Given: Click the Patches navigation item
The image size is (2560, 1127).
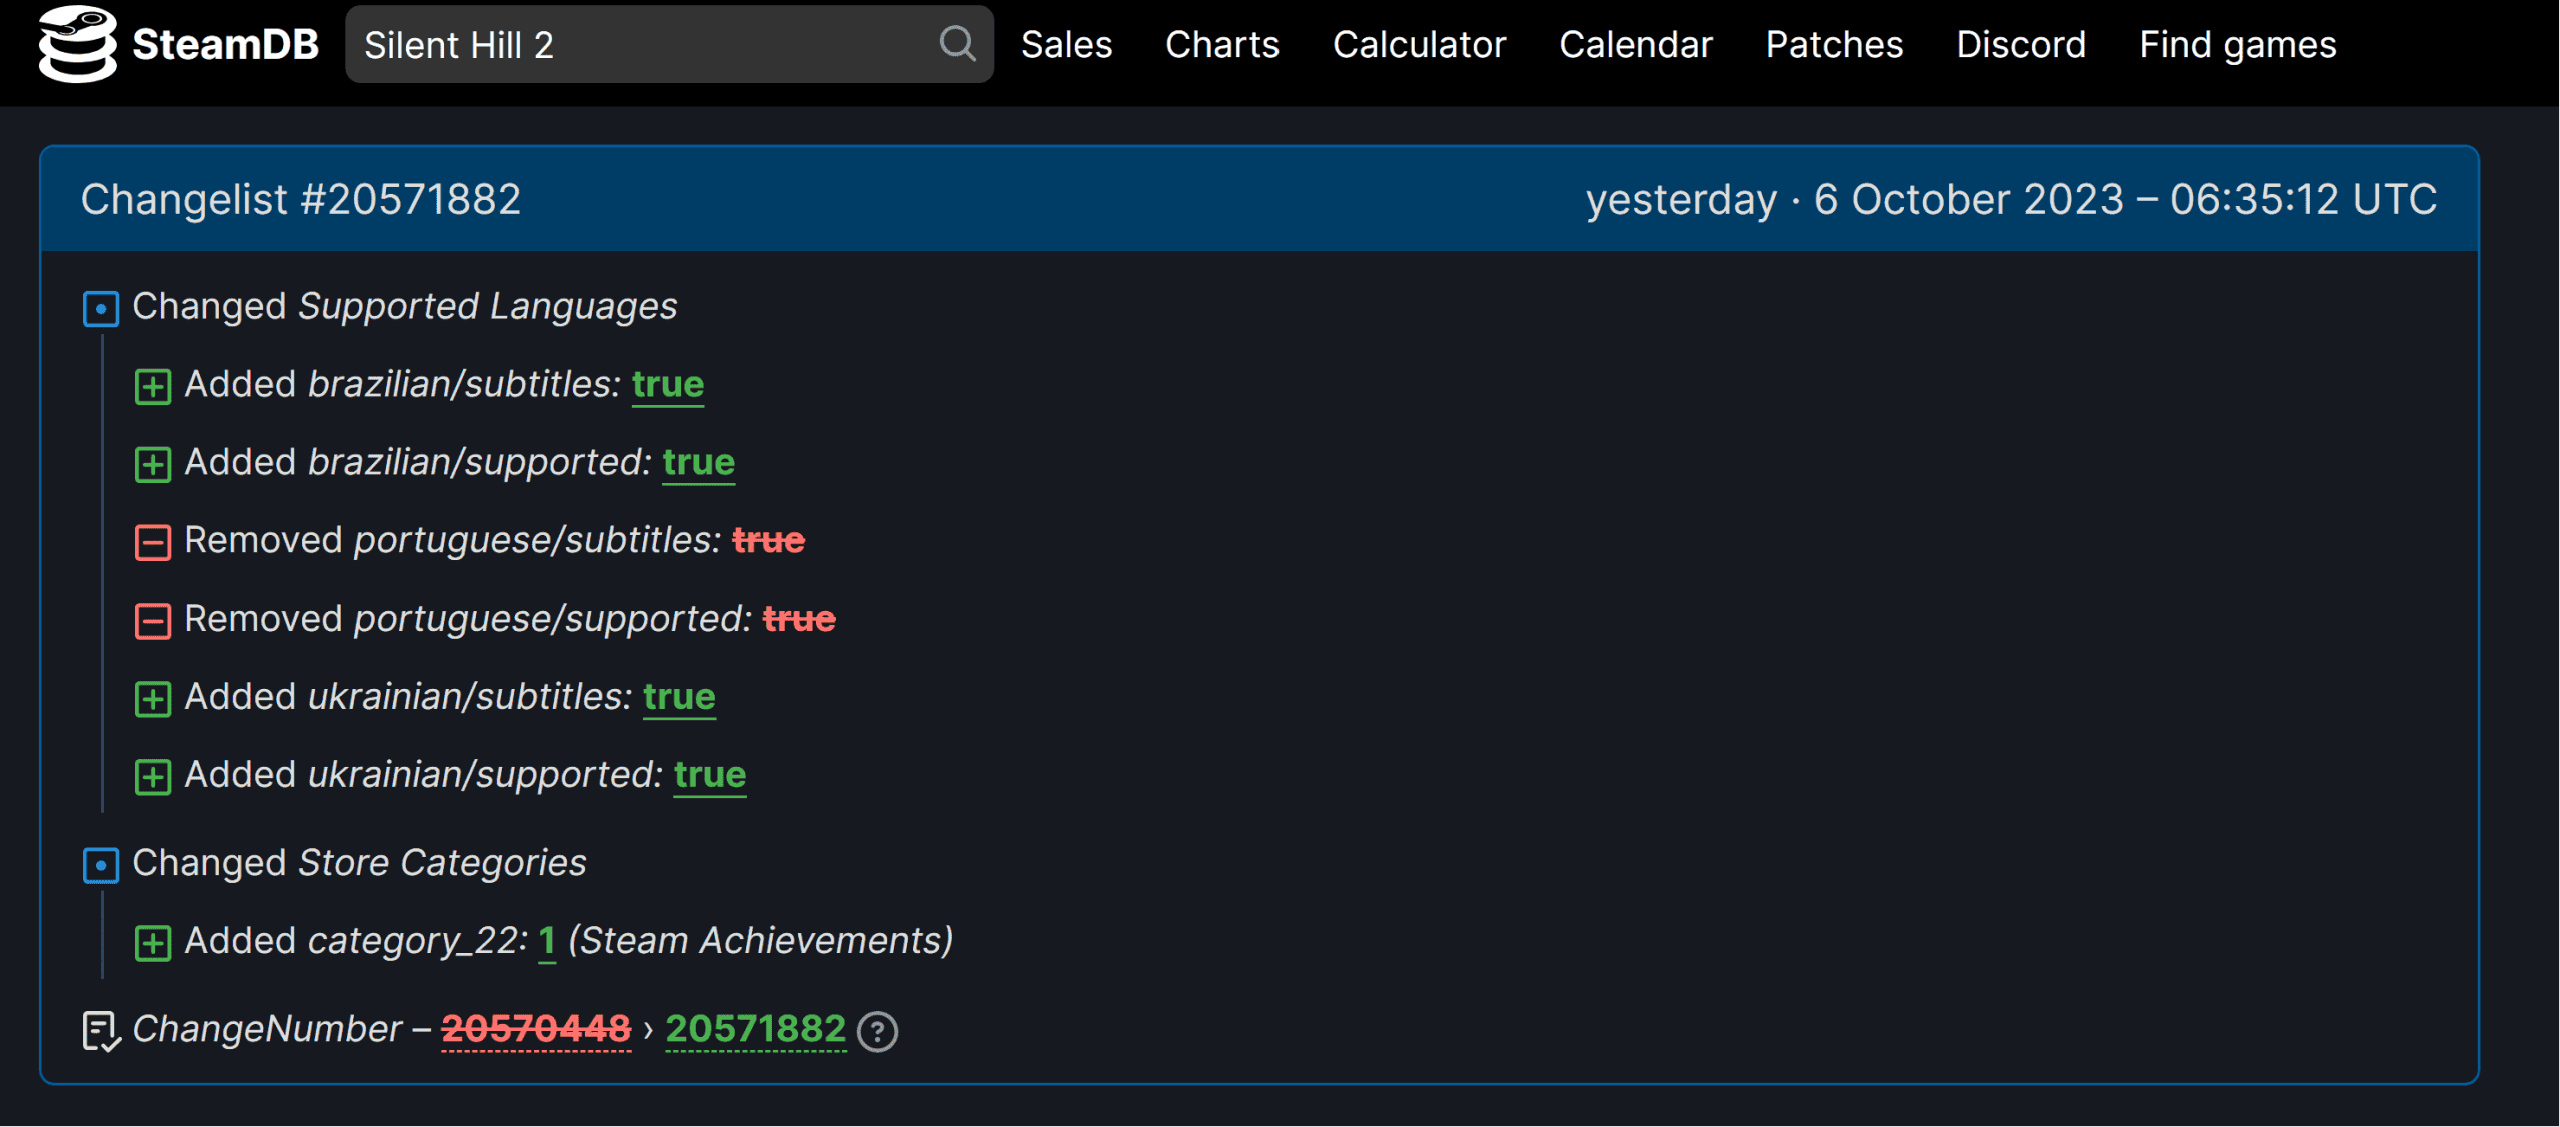Looking at the screenshot, I should 1834,45.
